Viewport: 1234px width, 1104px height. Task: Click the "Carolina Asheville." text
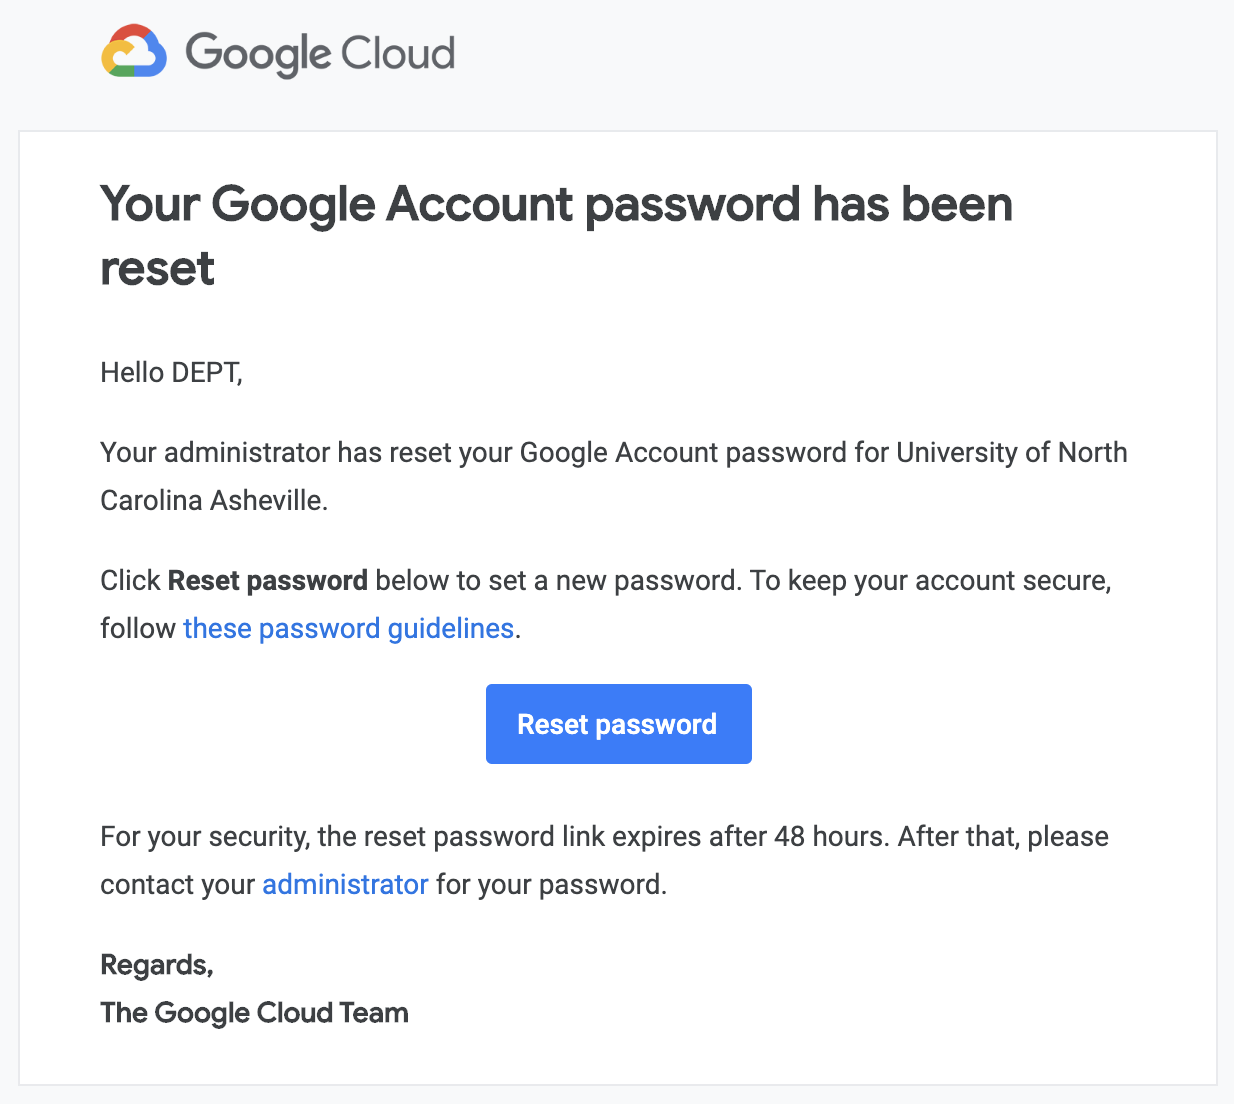[213, 500]
